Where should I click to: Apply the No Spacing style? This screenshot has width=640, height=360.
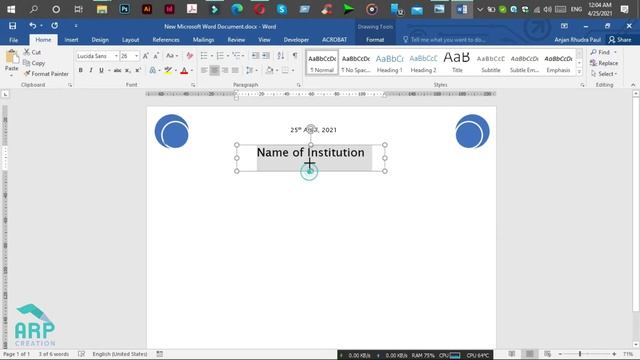pyautogui.click(x=356, y=62)
